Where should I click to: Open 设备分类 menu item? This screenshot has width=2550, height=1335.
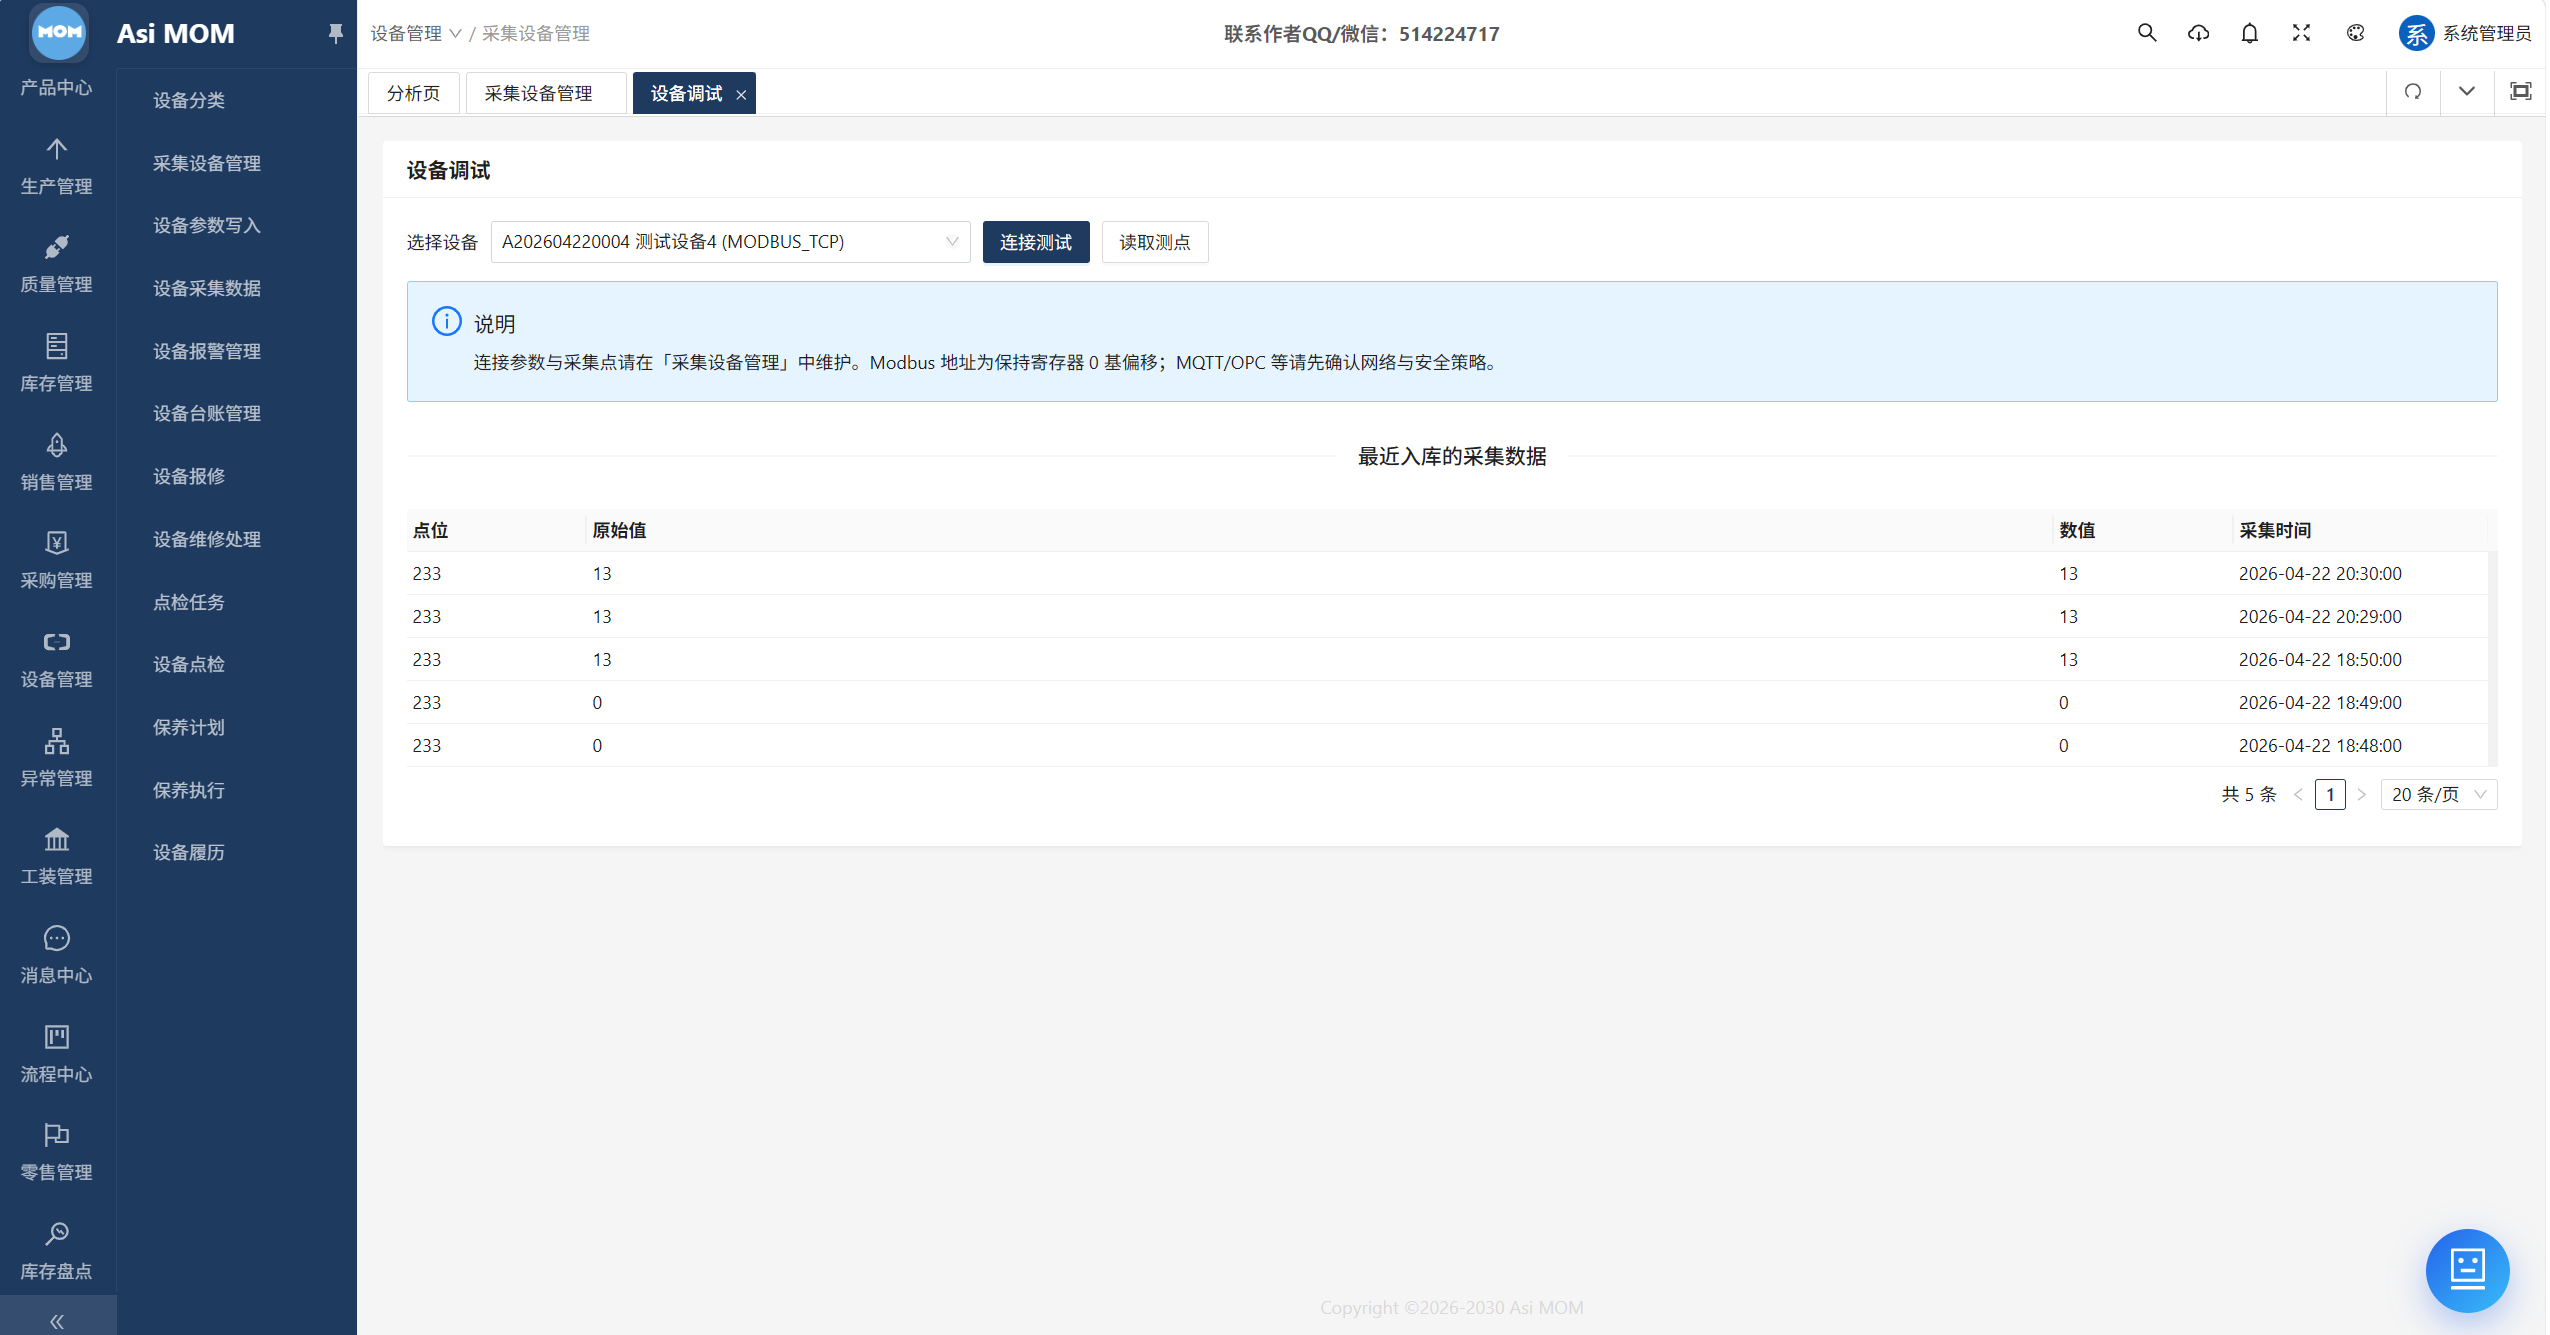tap(189, 100)
